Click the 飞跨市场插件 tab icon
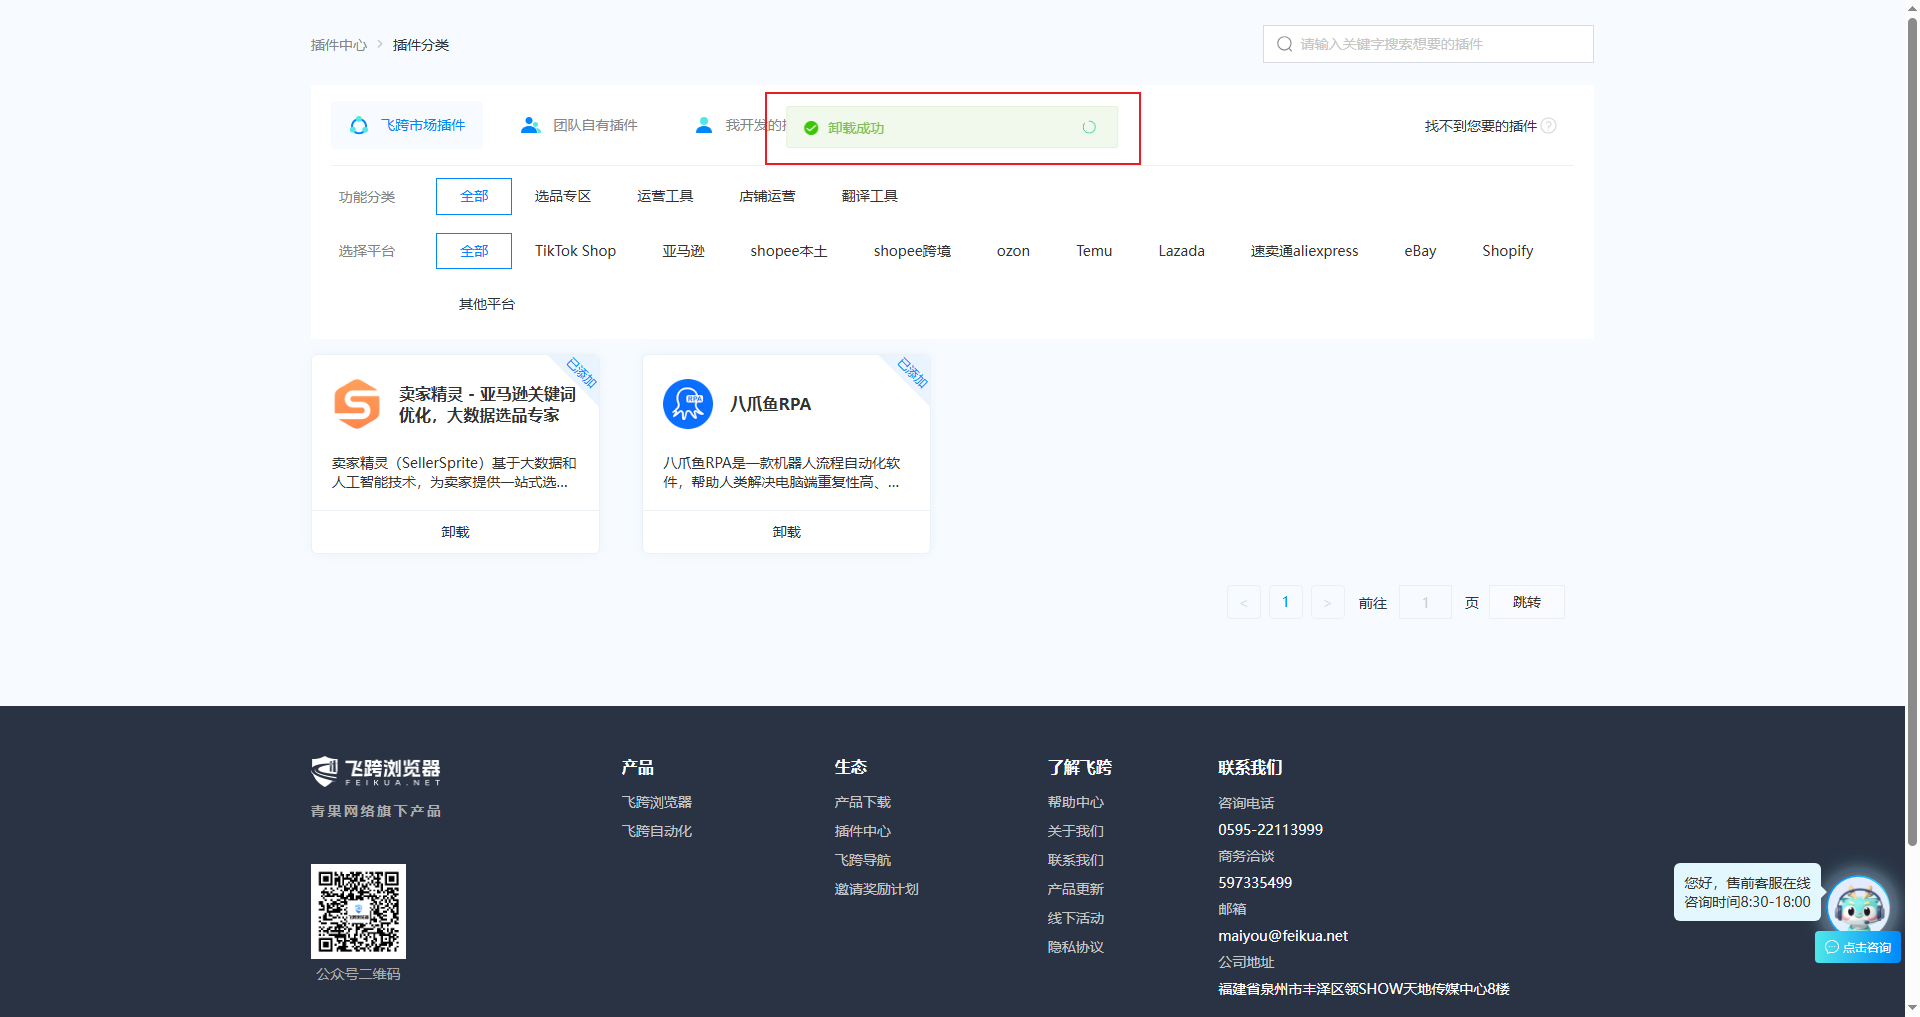This screenshot has width=1920, height=1017. coord(359,125)
